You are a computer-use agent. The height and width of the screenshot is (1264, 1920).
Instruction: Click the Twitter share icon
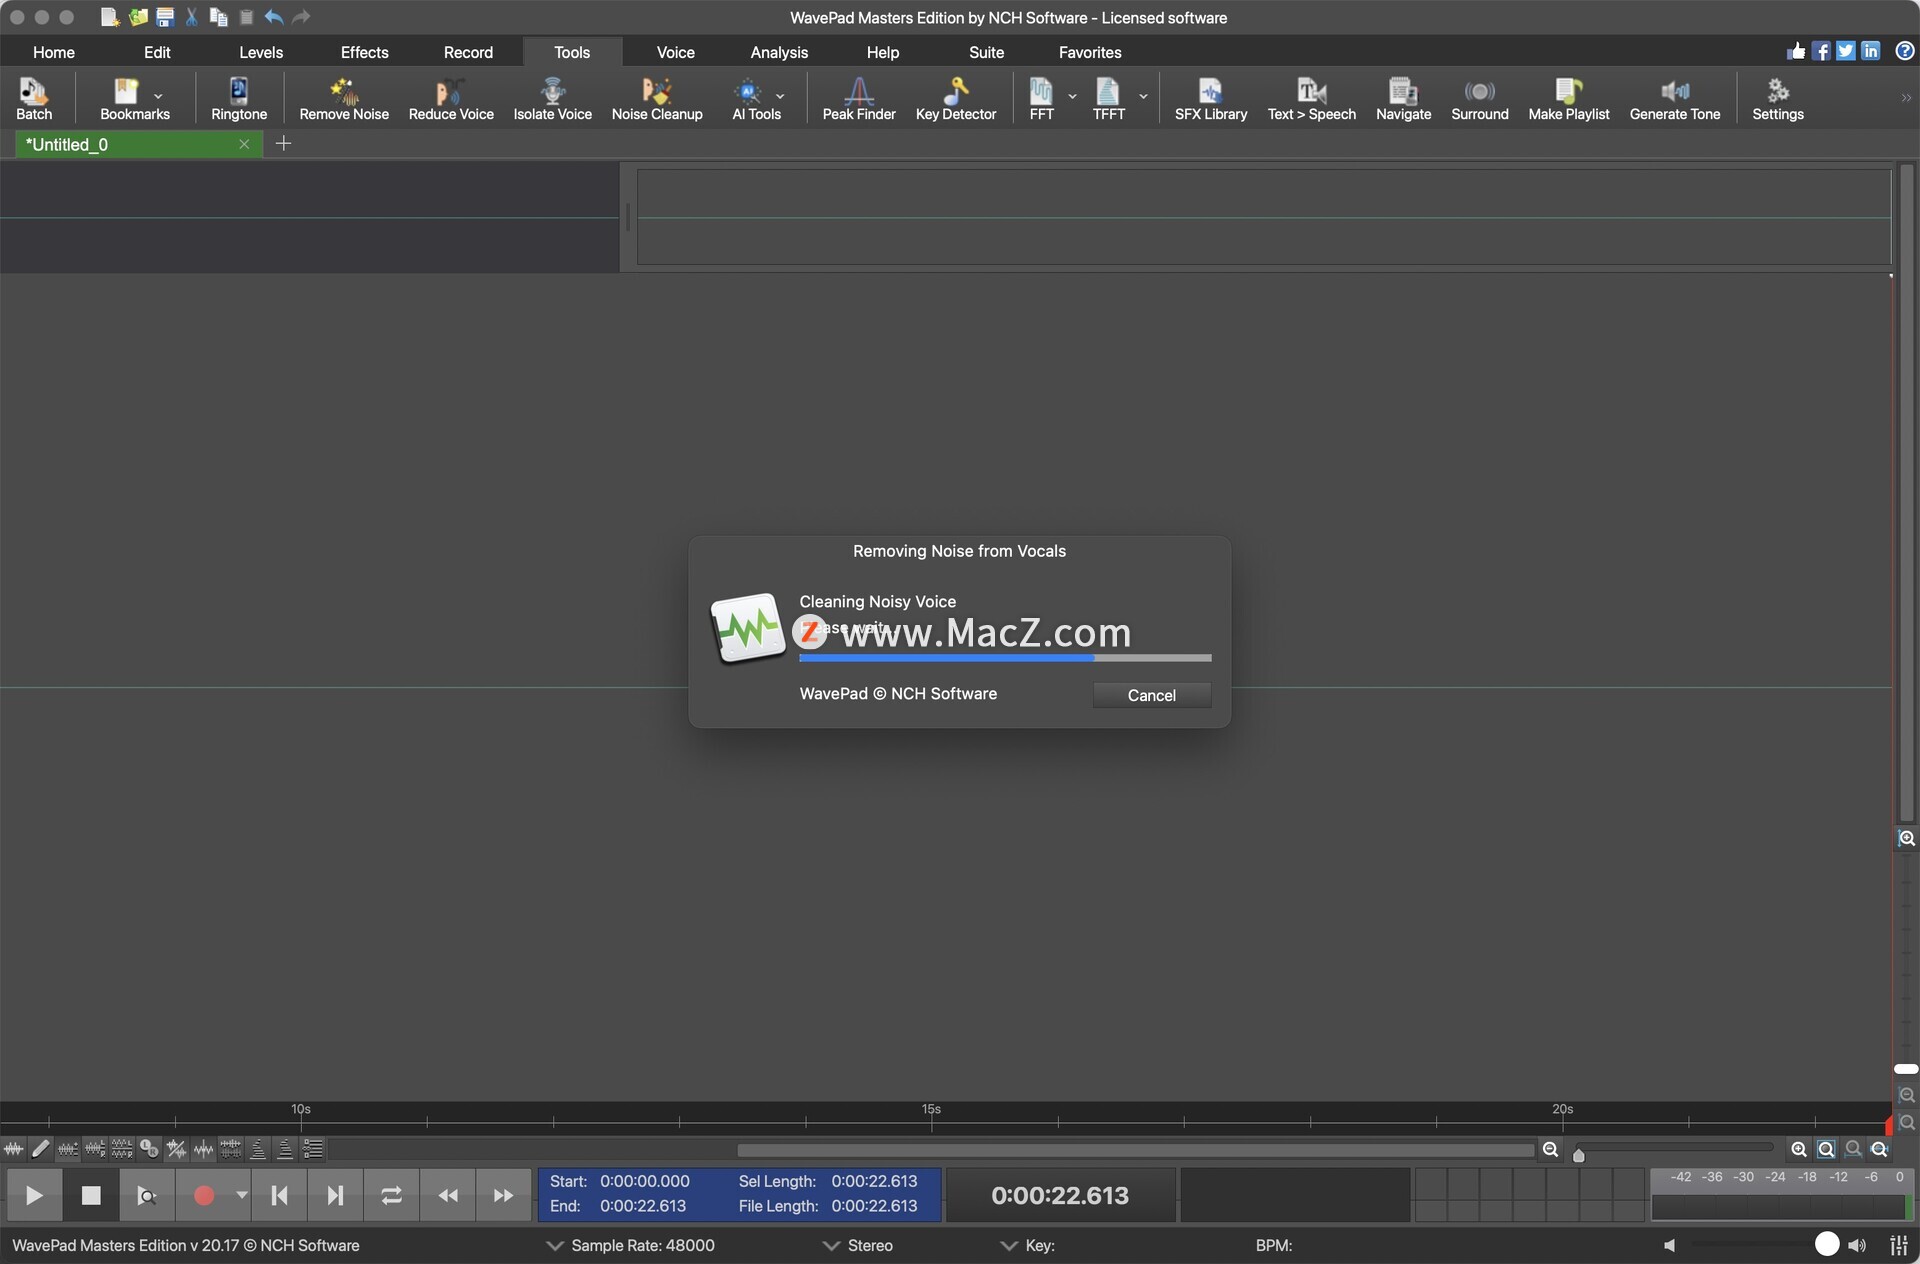[1846, 51]
